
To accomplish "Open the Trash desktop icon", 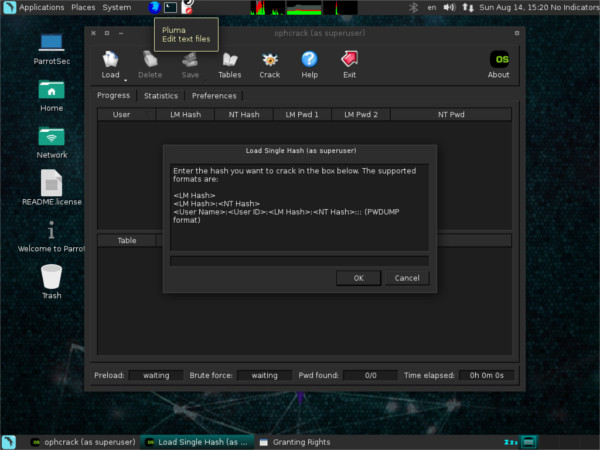I will [52, 282].
